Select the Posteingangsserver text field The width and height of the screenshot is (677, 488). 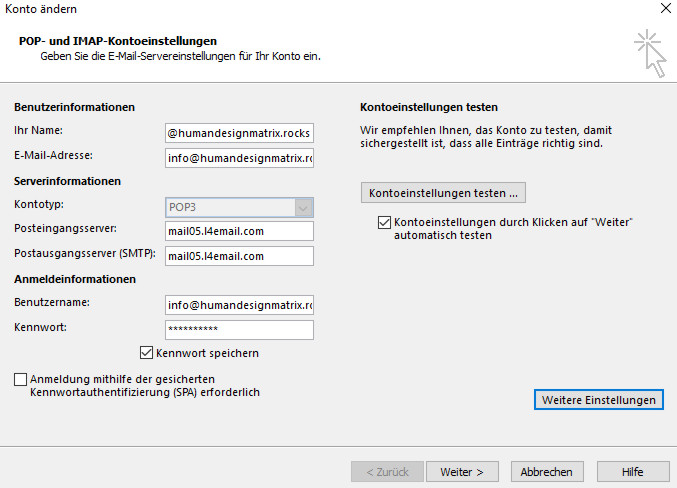239,231
